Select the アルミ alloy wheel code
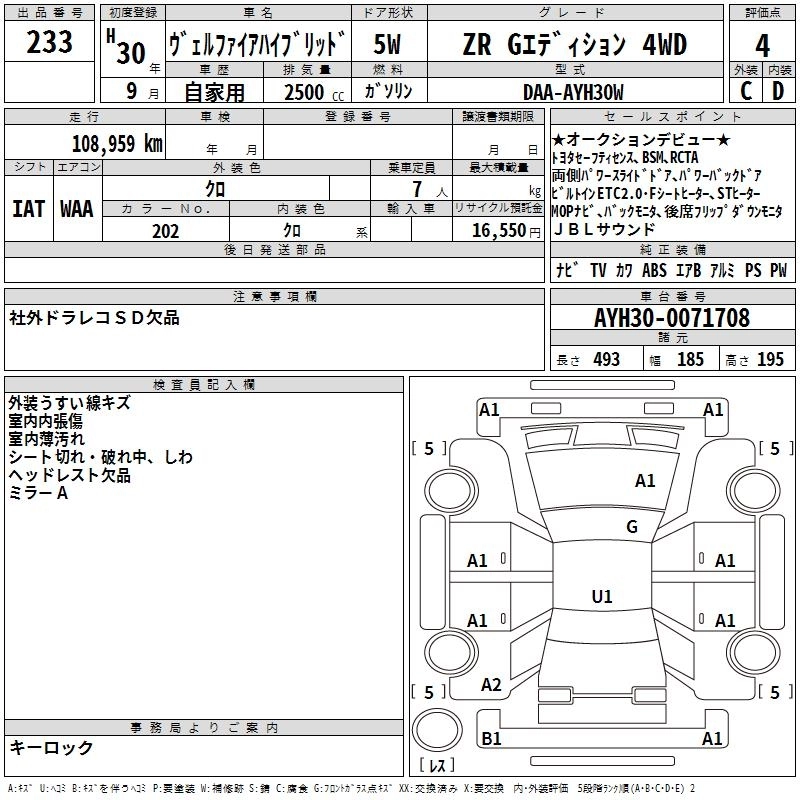This screenshot has height=800, width=800. click(722, 270)
